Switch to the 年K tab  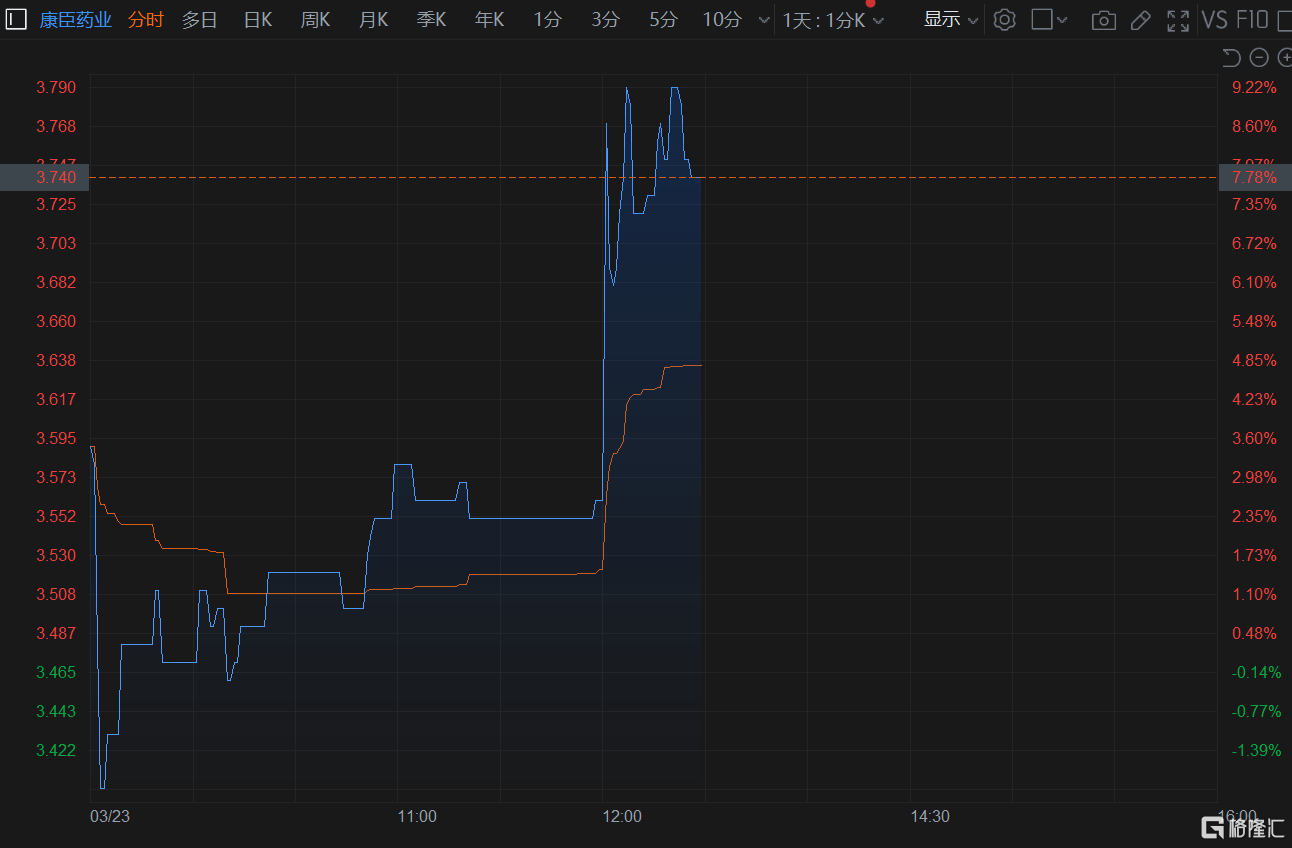(x=489, y=20)
